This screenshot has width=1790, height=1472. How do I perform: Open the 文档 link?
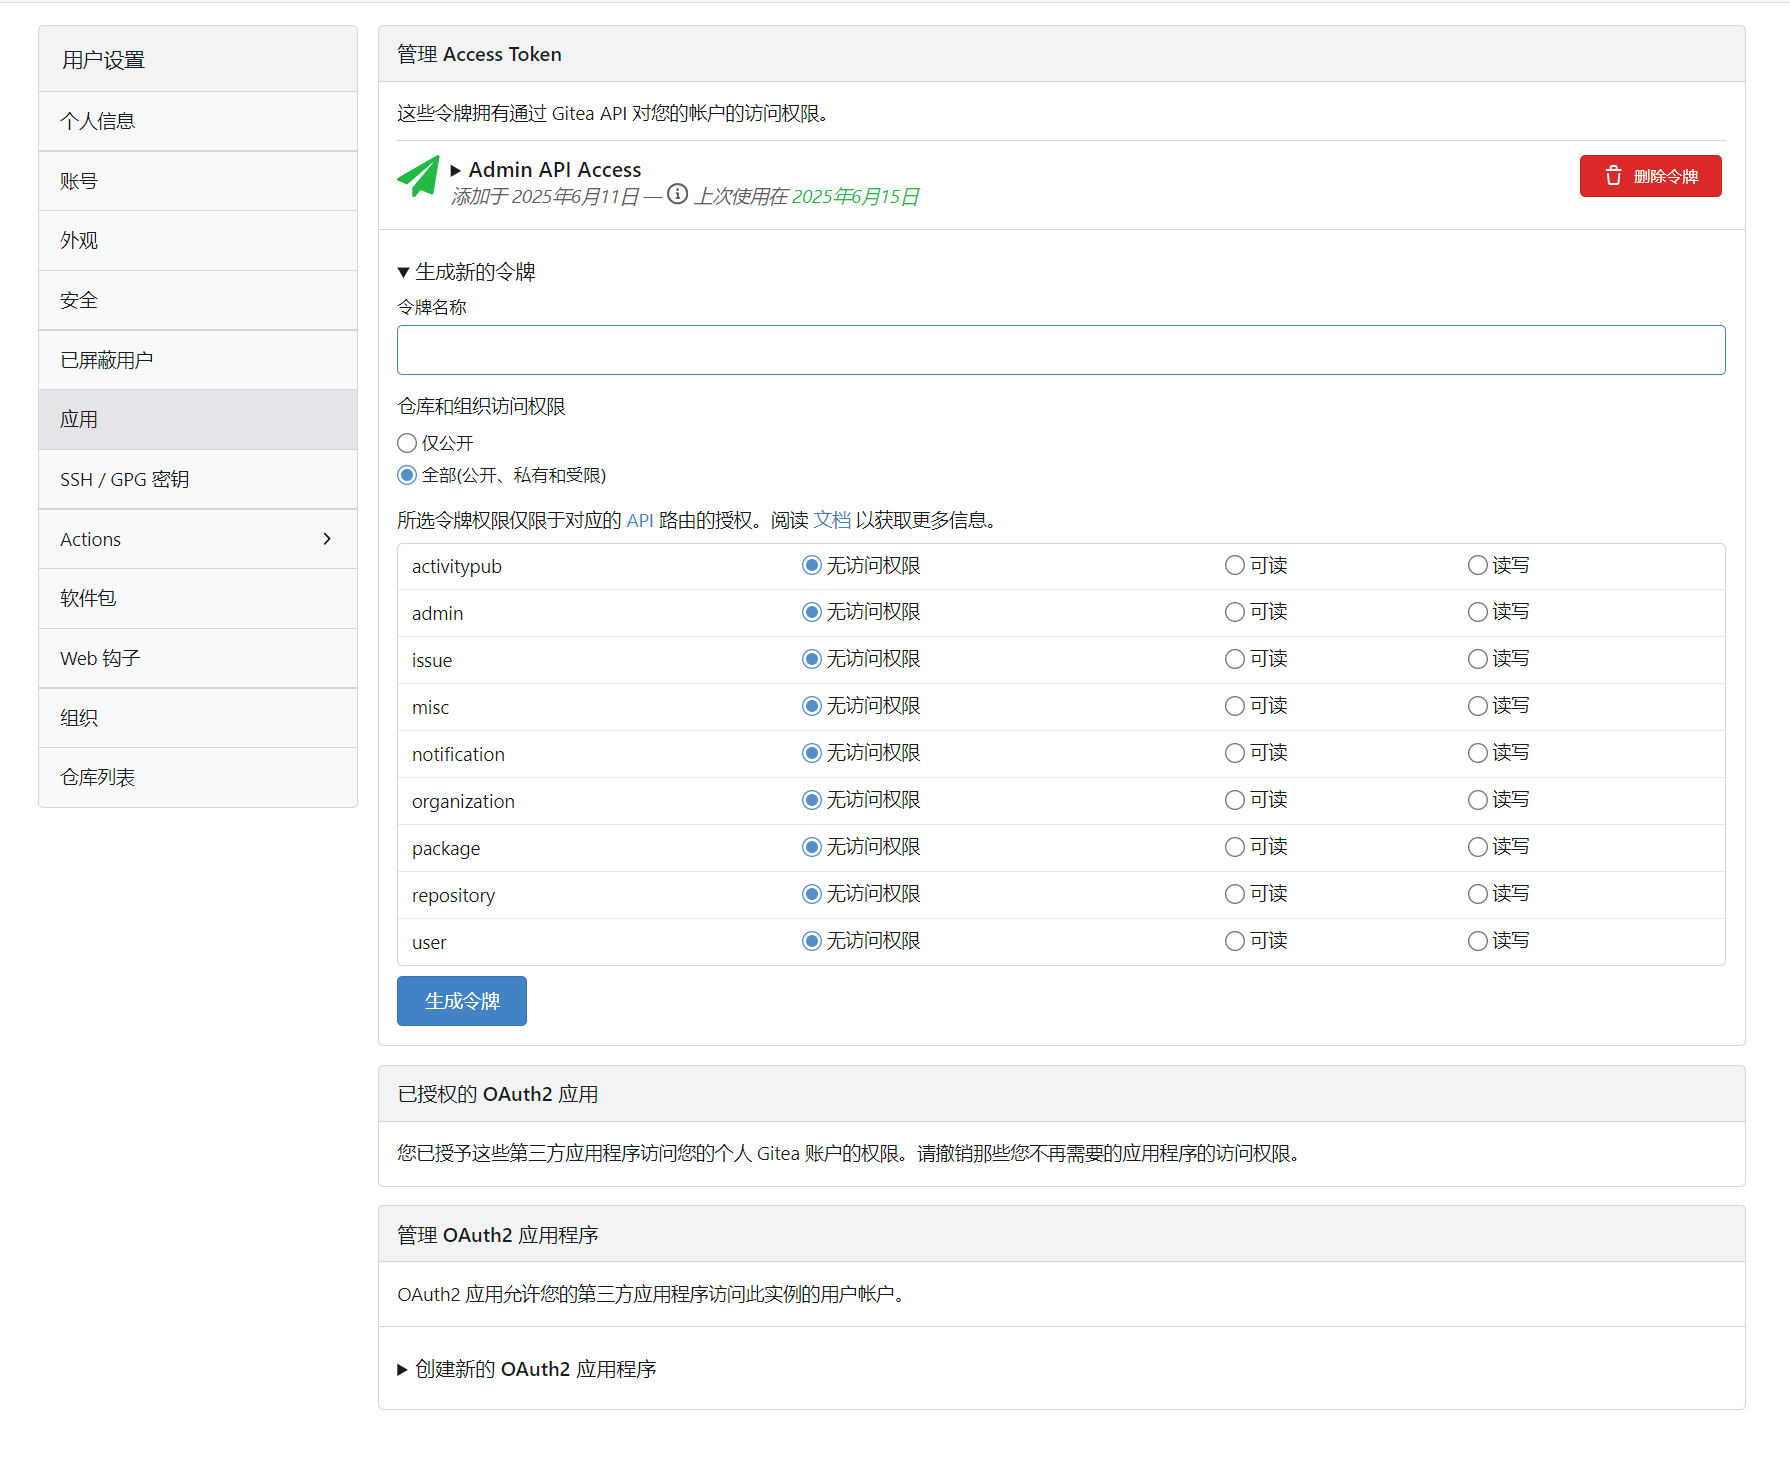(831, 520)
